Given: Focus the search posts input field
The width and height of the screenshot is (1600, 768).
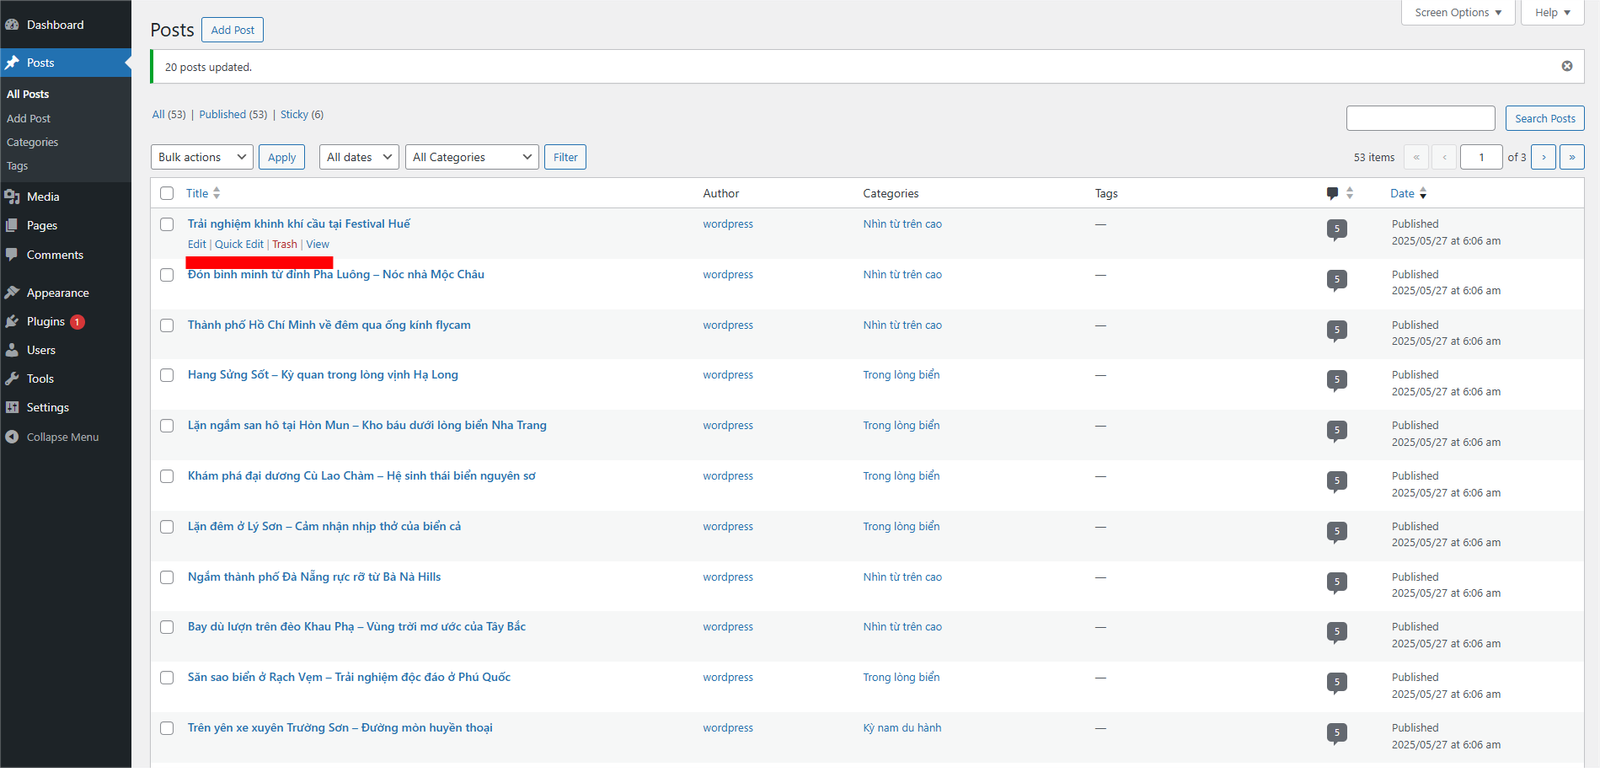Looking at the screenshot, I should 1420,118.
